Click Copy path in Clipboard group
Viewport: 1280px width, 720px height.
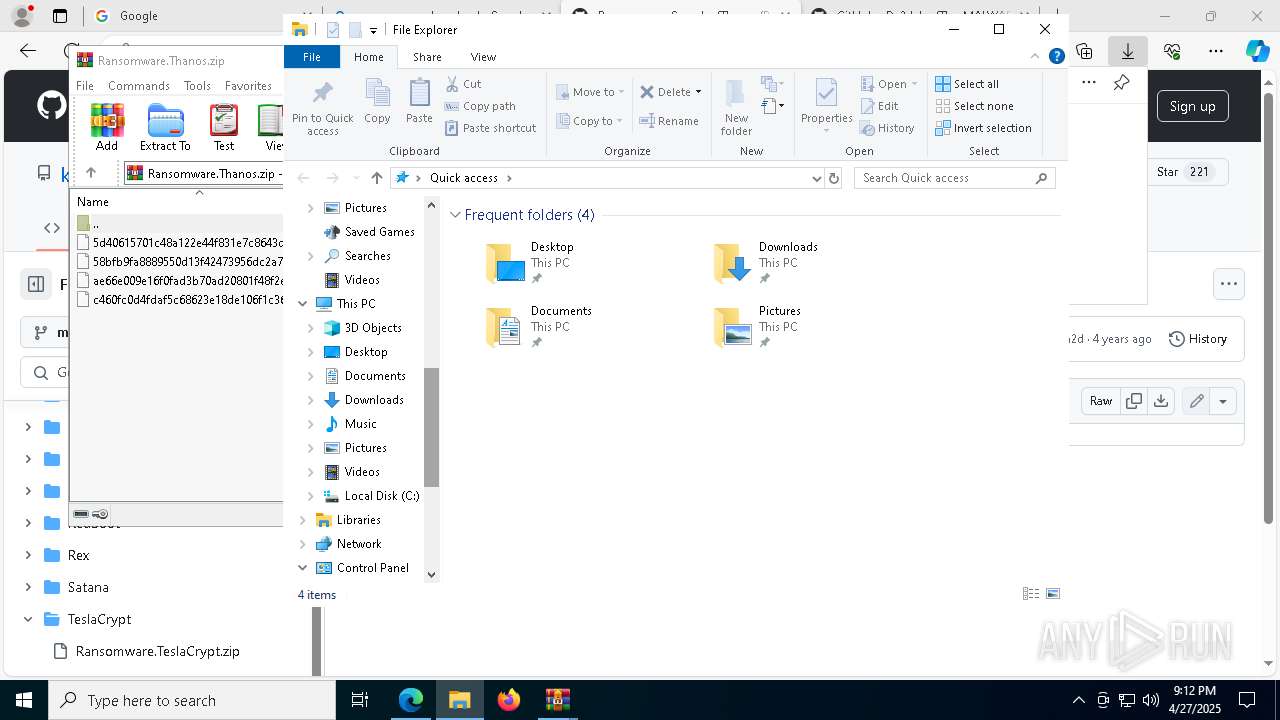tap(480, 106)
